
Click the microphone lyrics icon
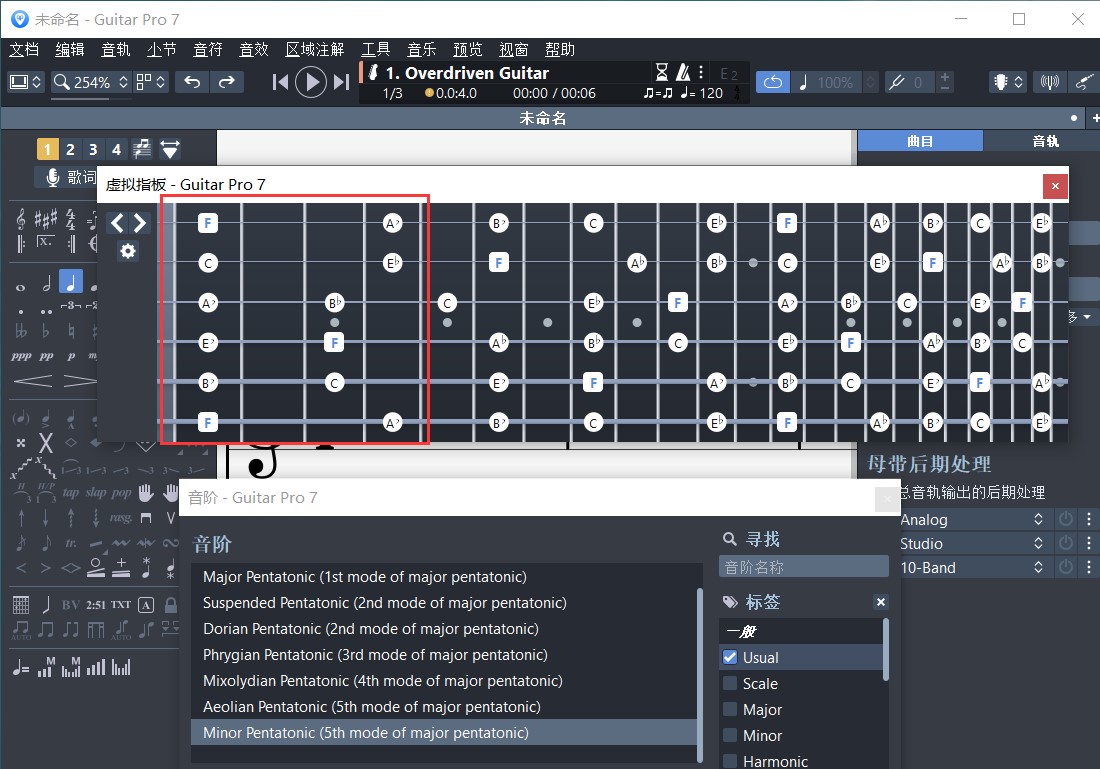(53, 177)
